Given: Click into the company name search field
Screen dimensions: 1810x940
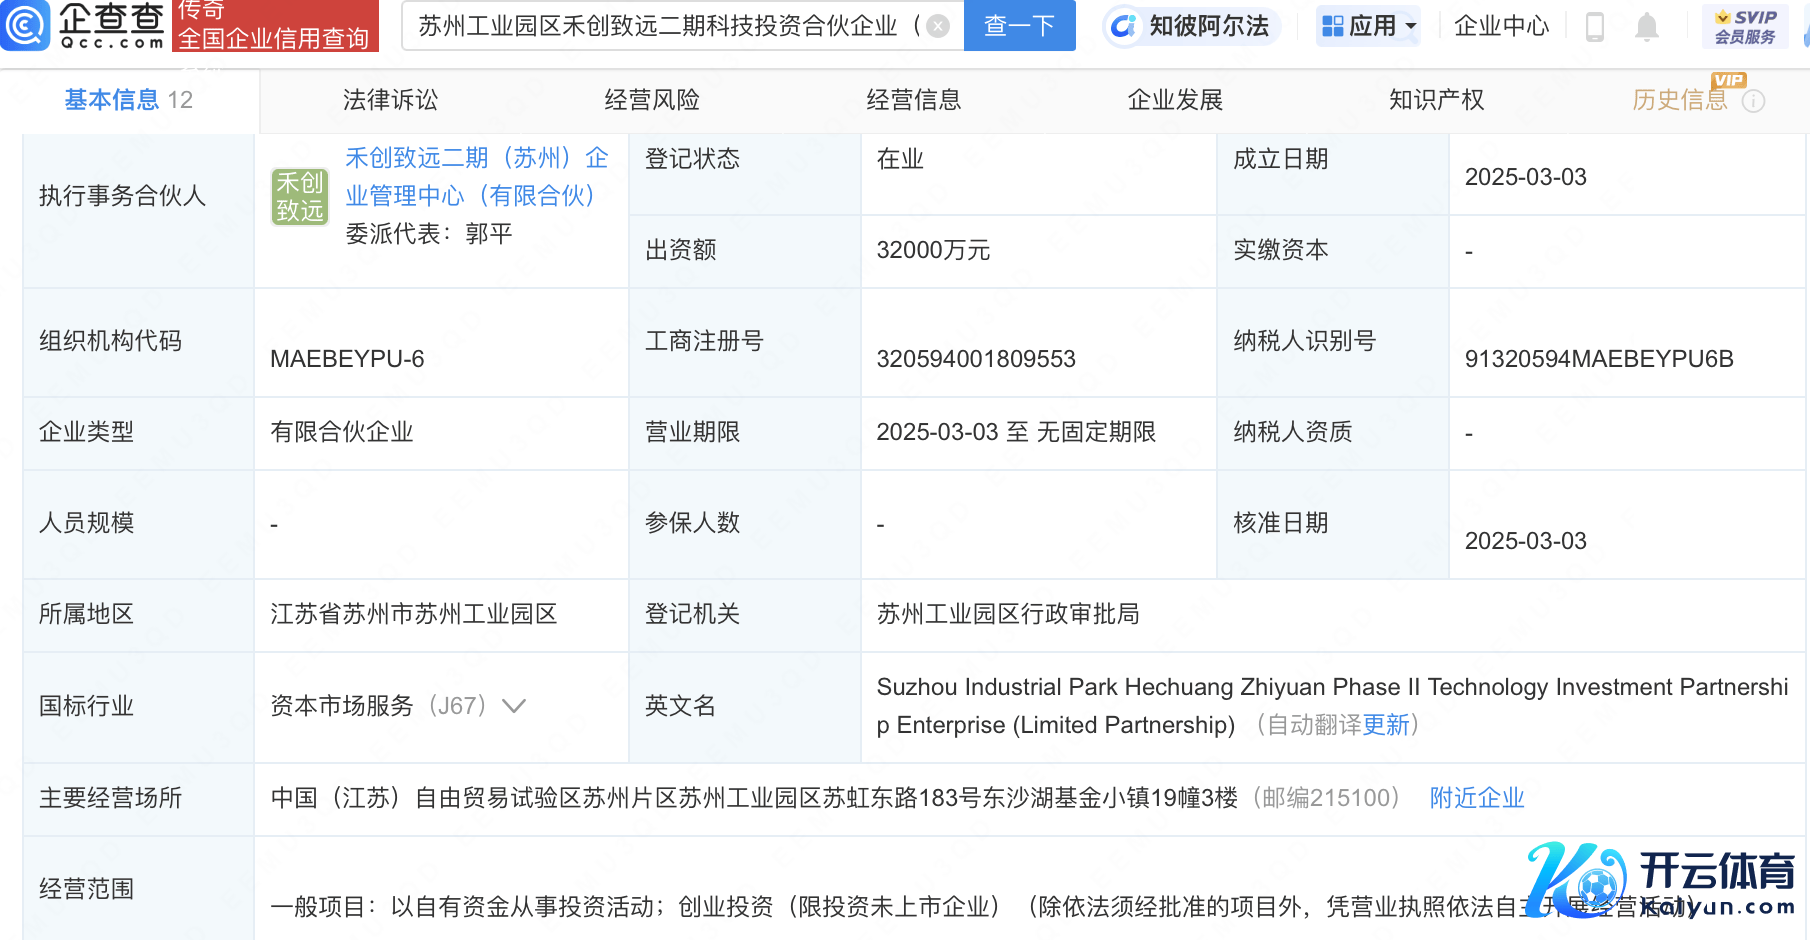Looking at the screenshot, I should (x=660, y=26).
